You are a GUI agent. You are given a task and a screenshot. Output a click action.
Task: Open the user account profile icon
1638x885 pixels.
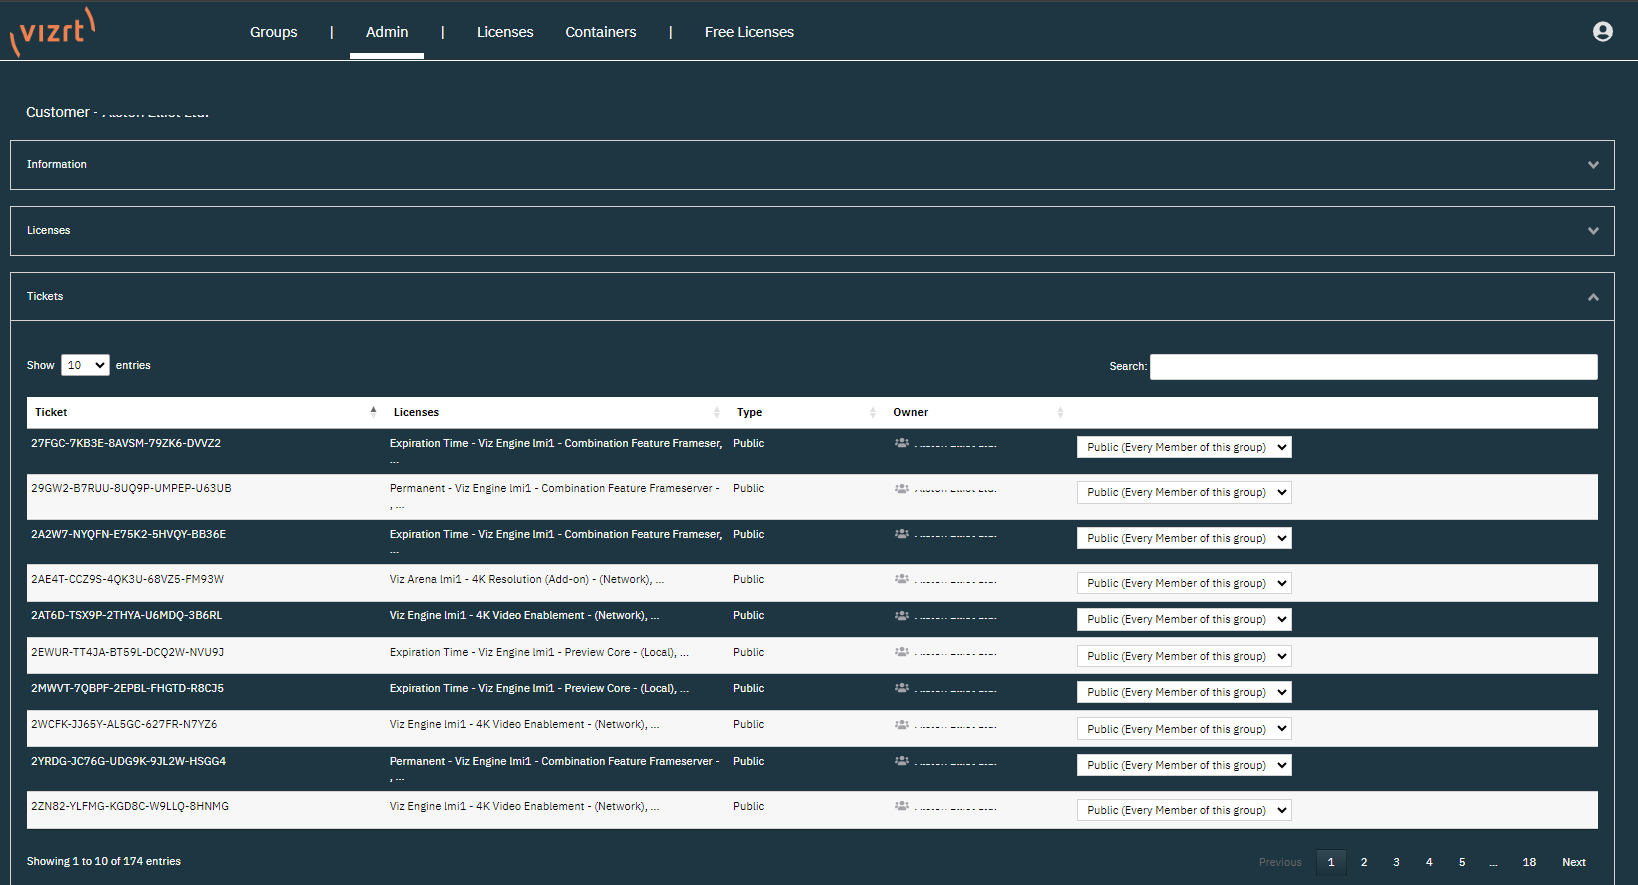1602,32
